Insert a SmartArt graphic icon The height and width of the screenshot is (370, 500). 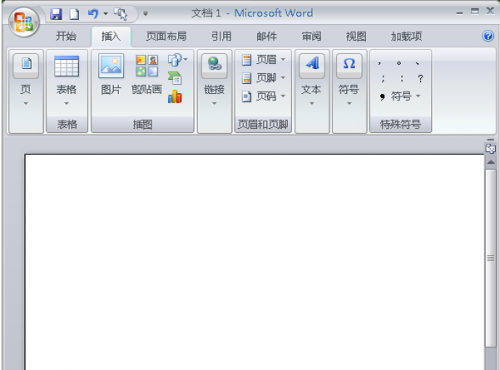point(175,78)
